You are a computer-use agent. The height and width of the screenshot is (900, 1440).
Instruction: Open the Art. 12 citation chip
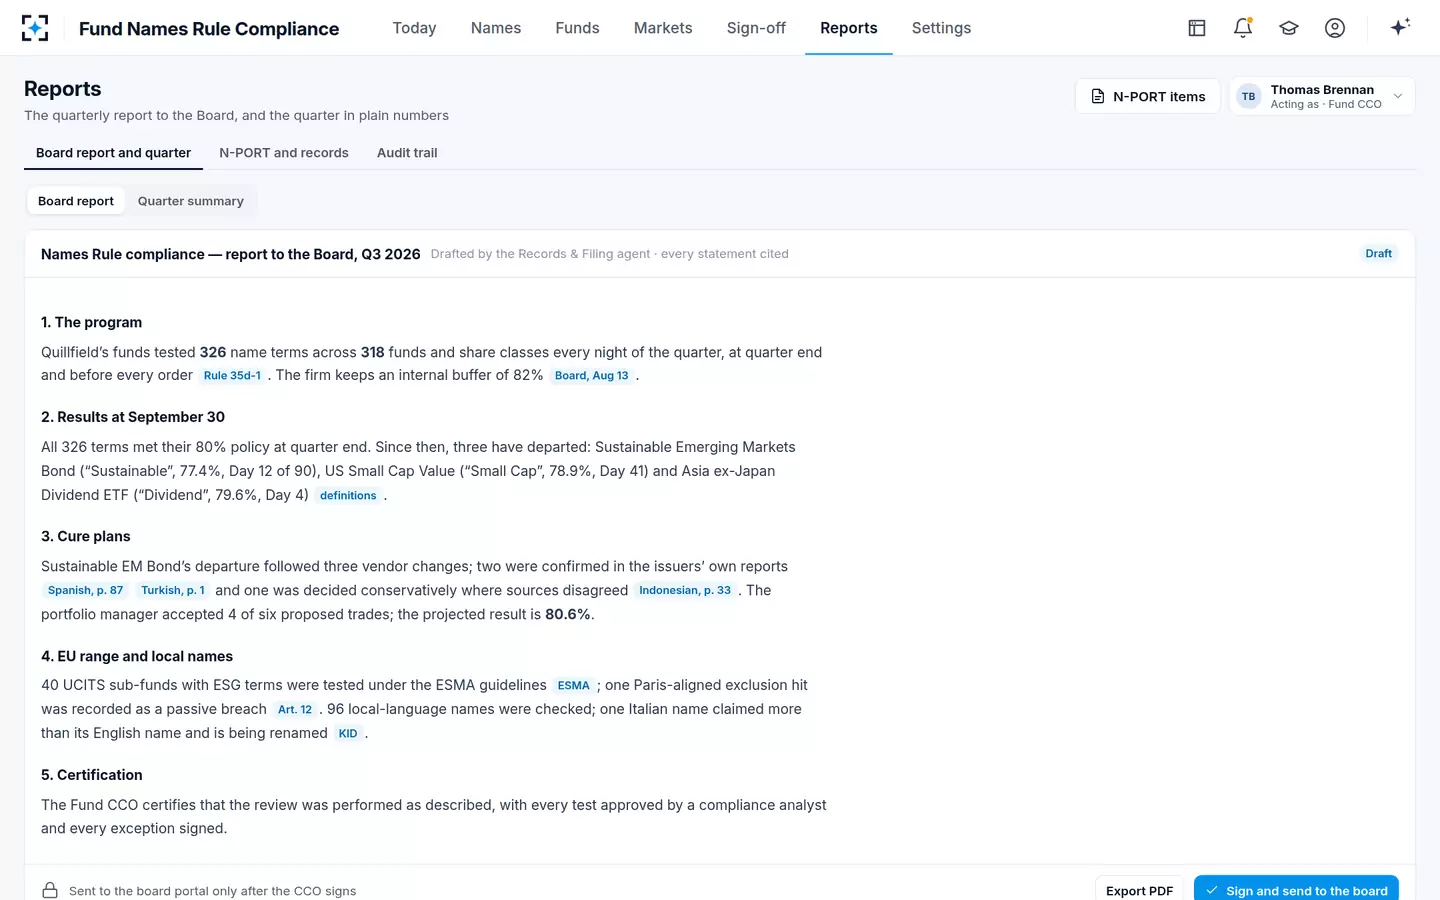pyautogui.click(x=295, y=710)
